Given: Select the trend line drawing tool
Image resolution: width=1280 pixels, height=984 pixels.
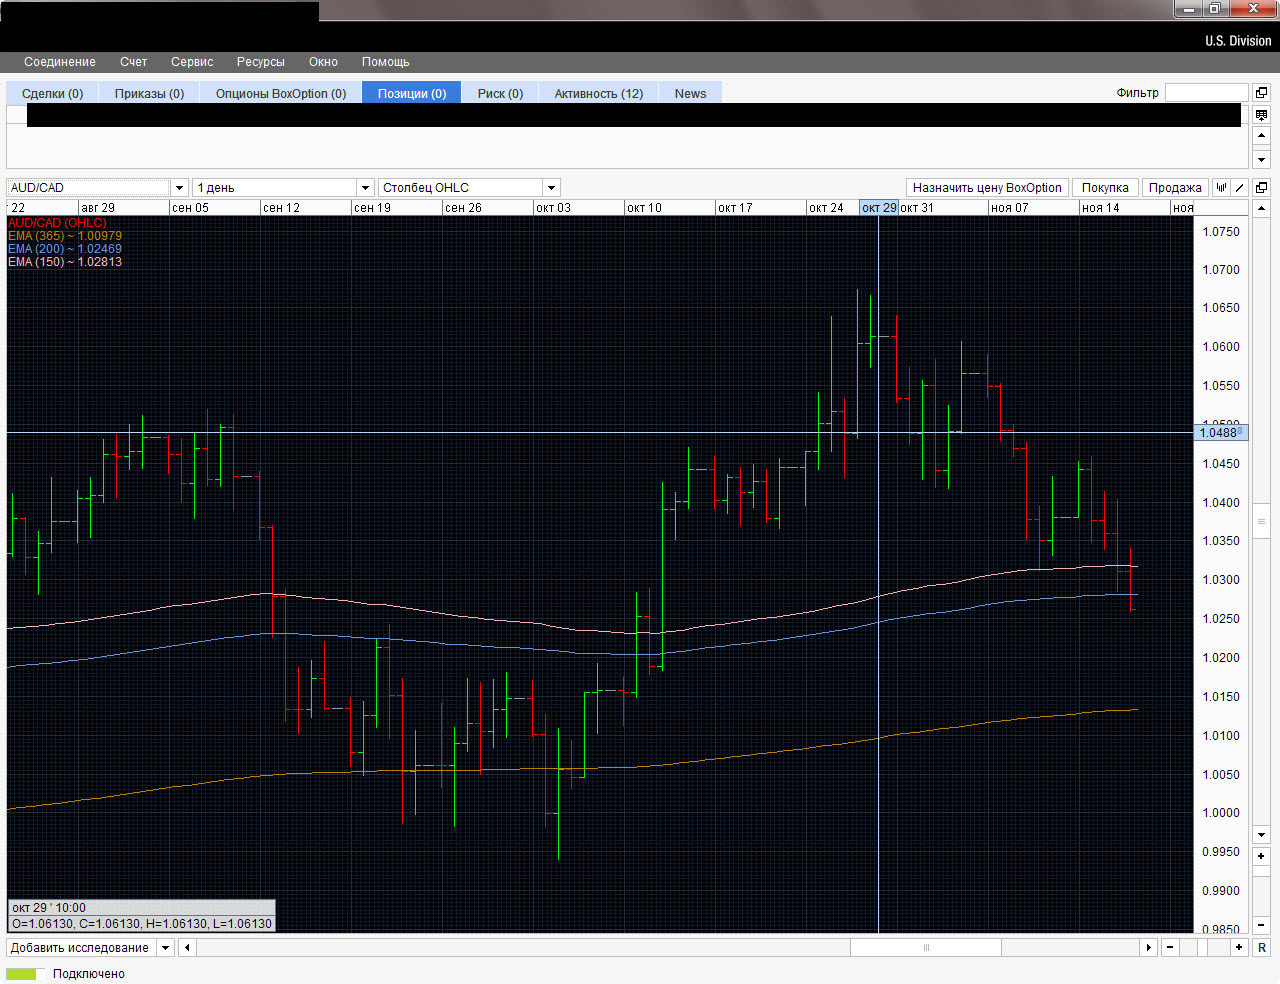Looking at the screenshot, I should coord(1240,187).
